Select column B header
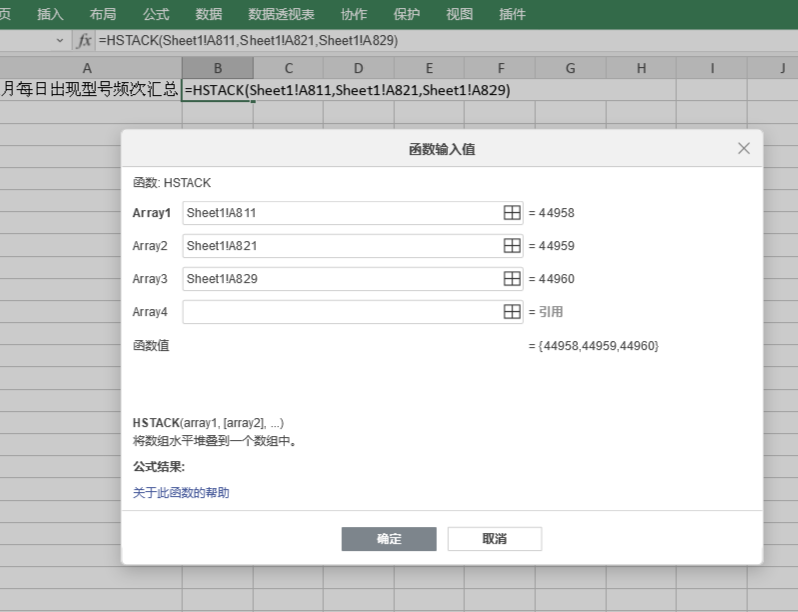This screenshot has height=612, width=798. point(218,68)
